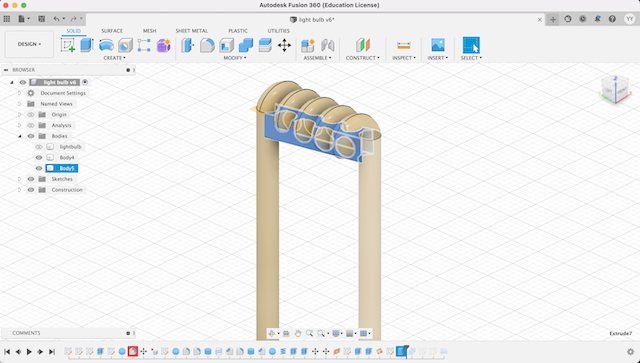The image size is (640, 363).
Task: Switch to the MESH tab
Action: pyautogui.click(x=149, y=31)
